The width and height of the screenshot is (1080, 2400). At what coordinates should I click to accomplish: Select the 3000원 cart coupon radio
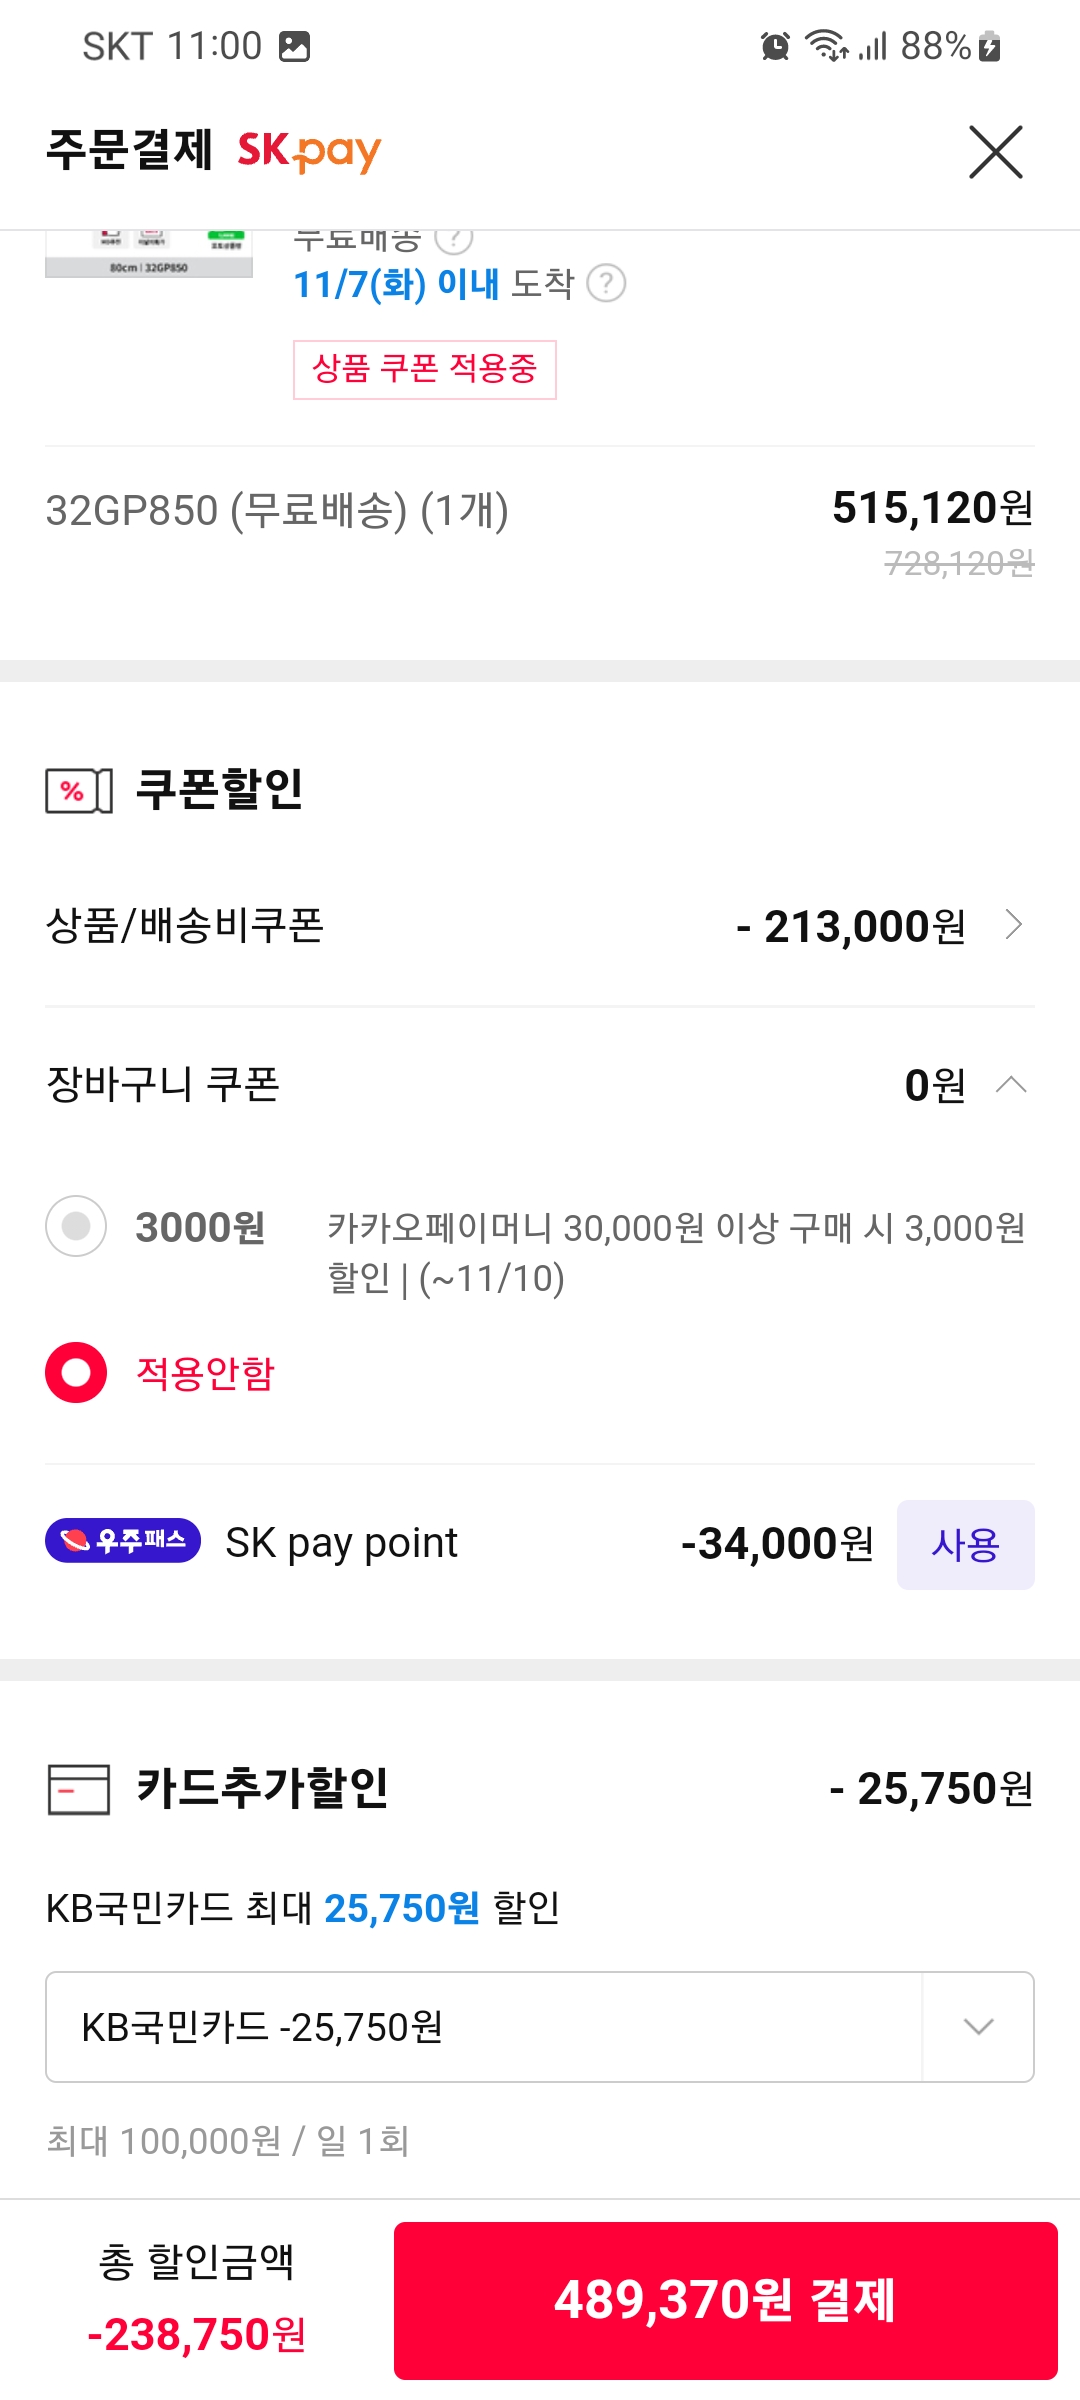click(76, 1226)
